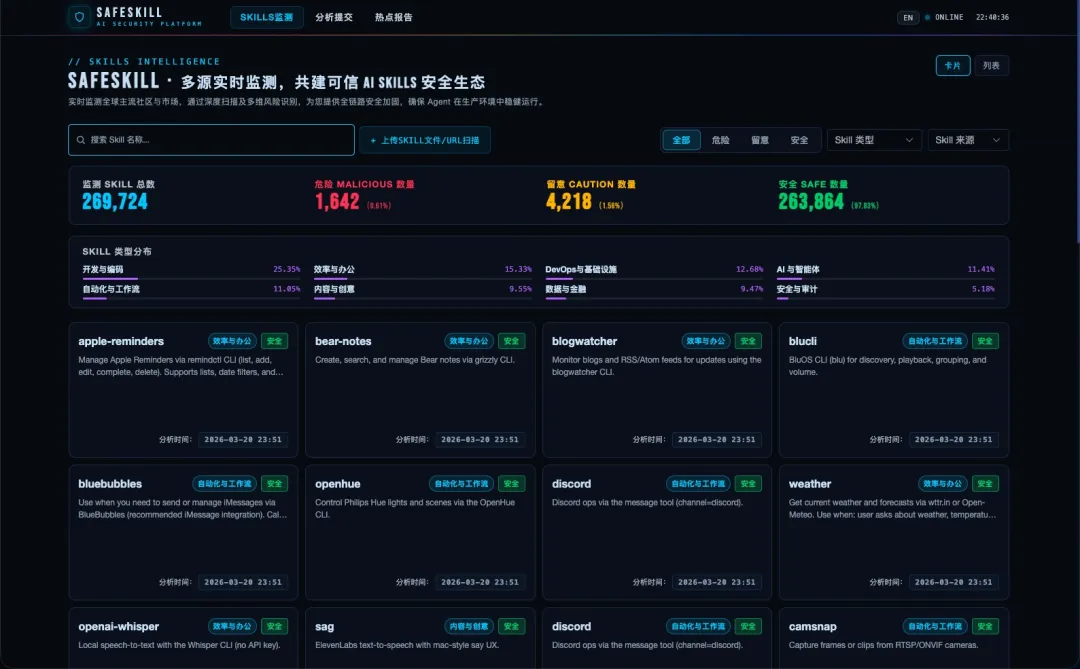Click 自动化与工作流 tag on blucli card
Image resolution: width=1080 pixels, height=669 pixels.
click(935, 341)
